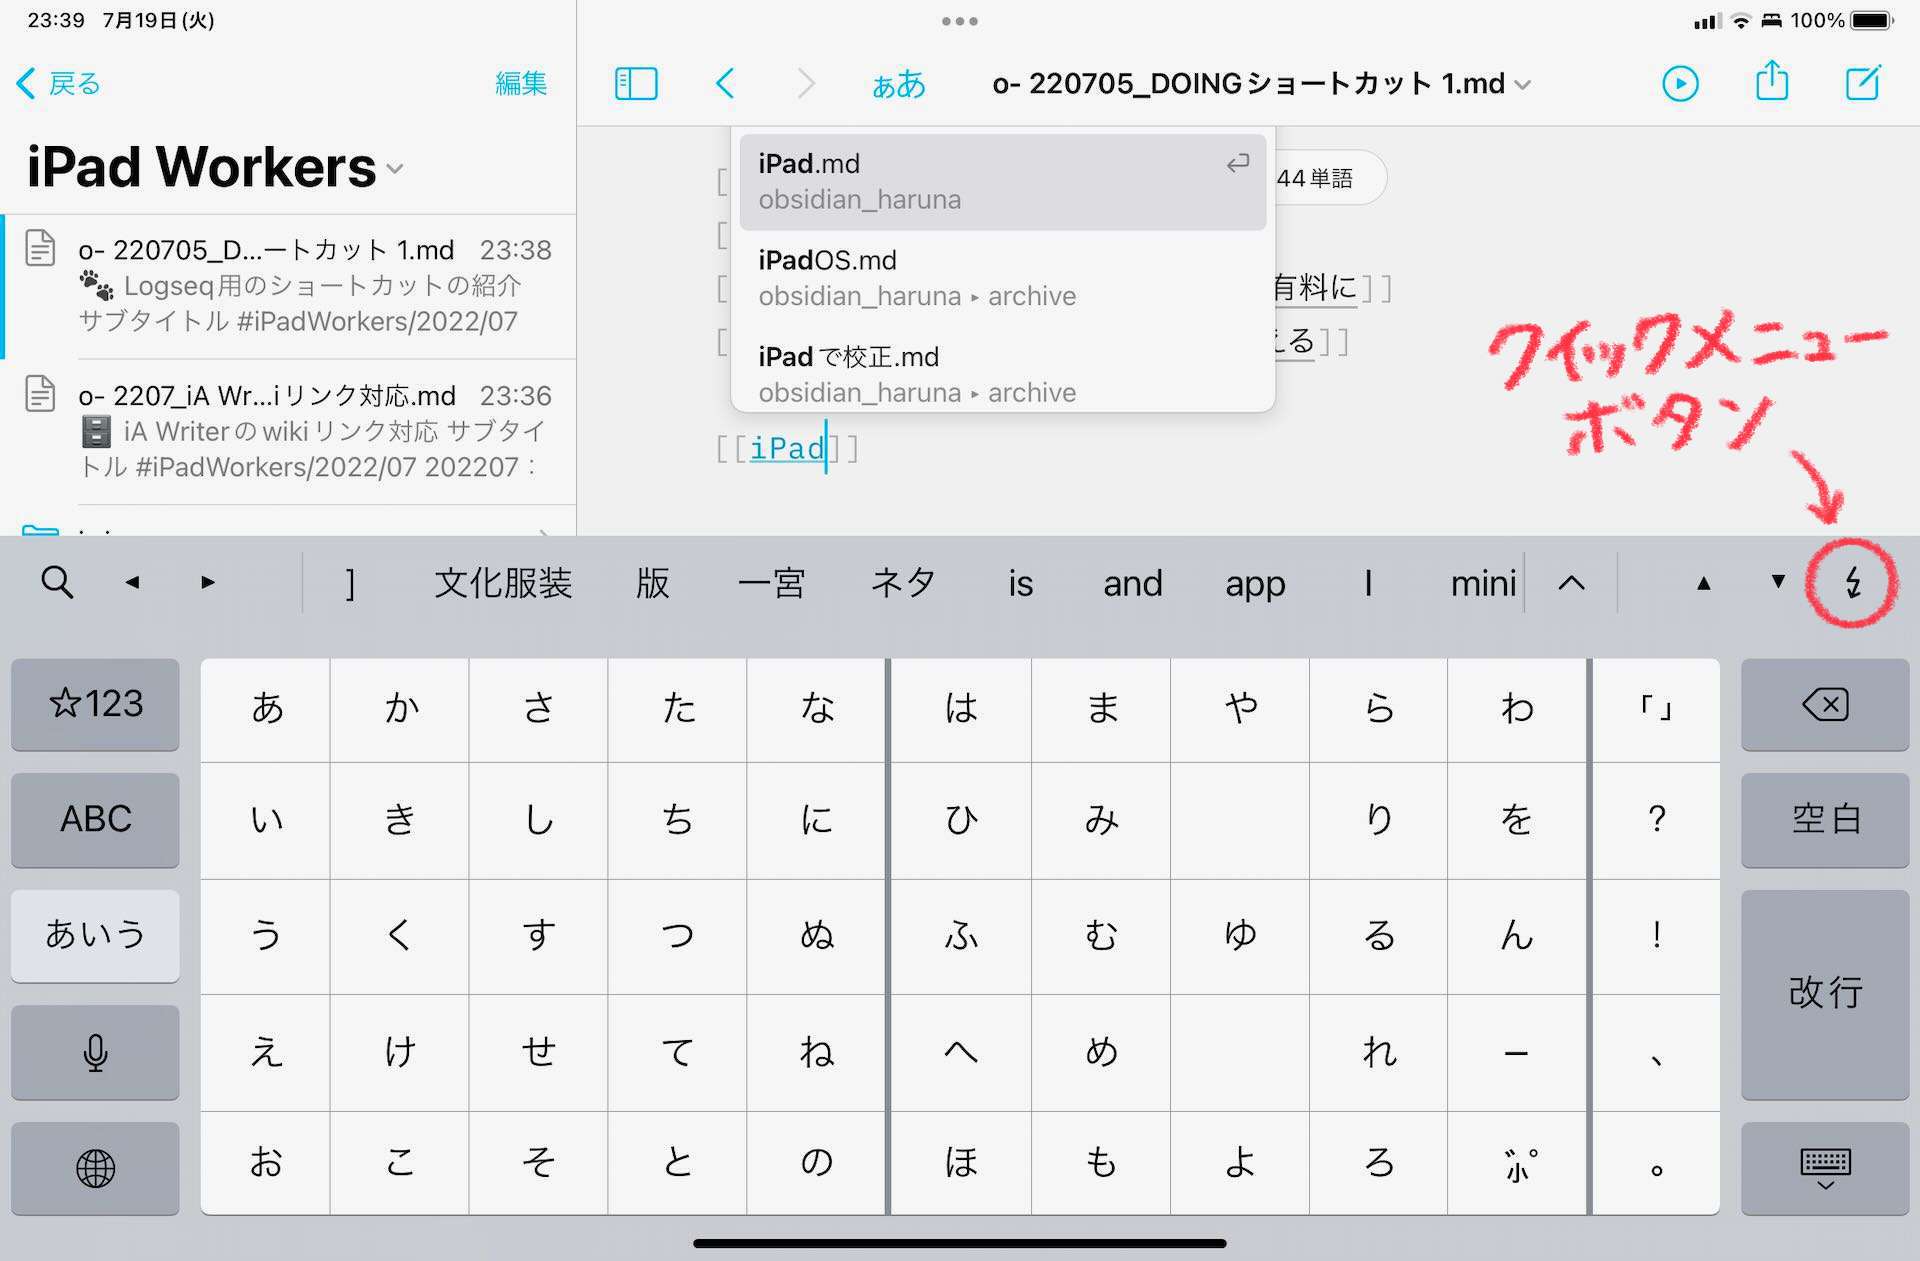Tap the Wi-Fi status icon
Screen dimensions: 1920x1261
(x=1741, y=21)
